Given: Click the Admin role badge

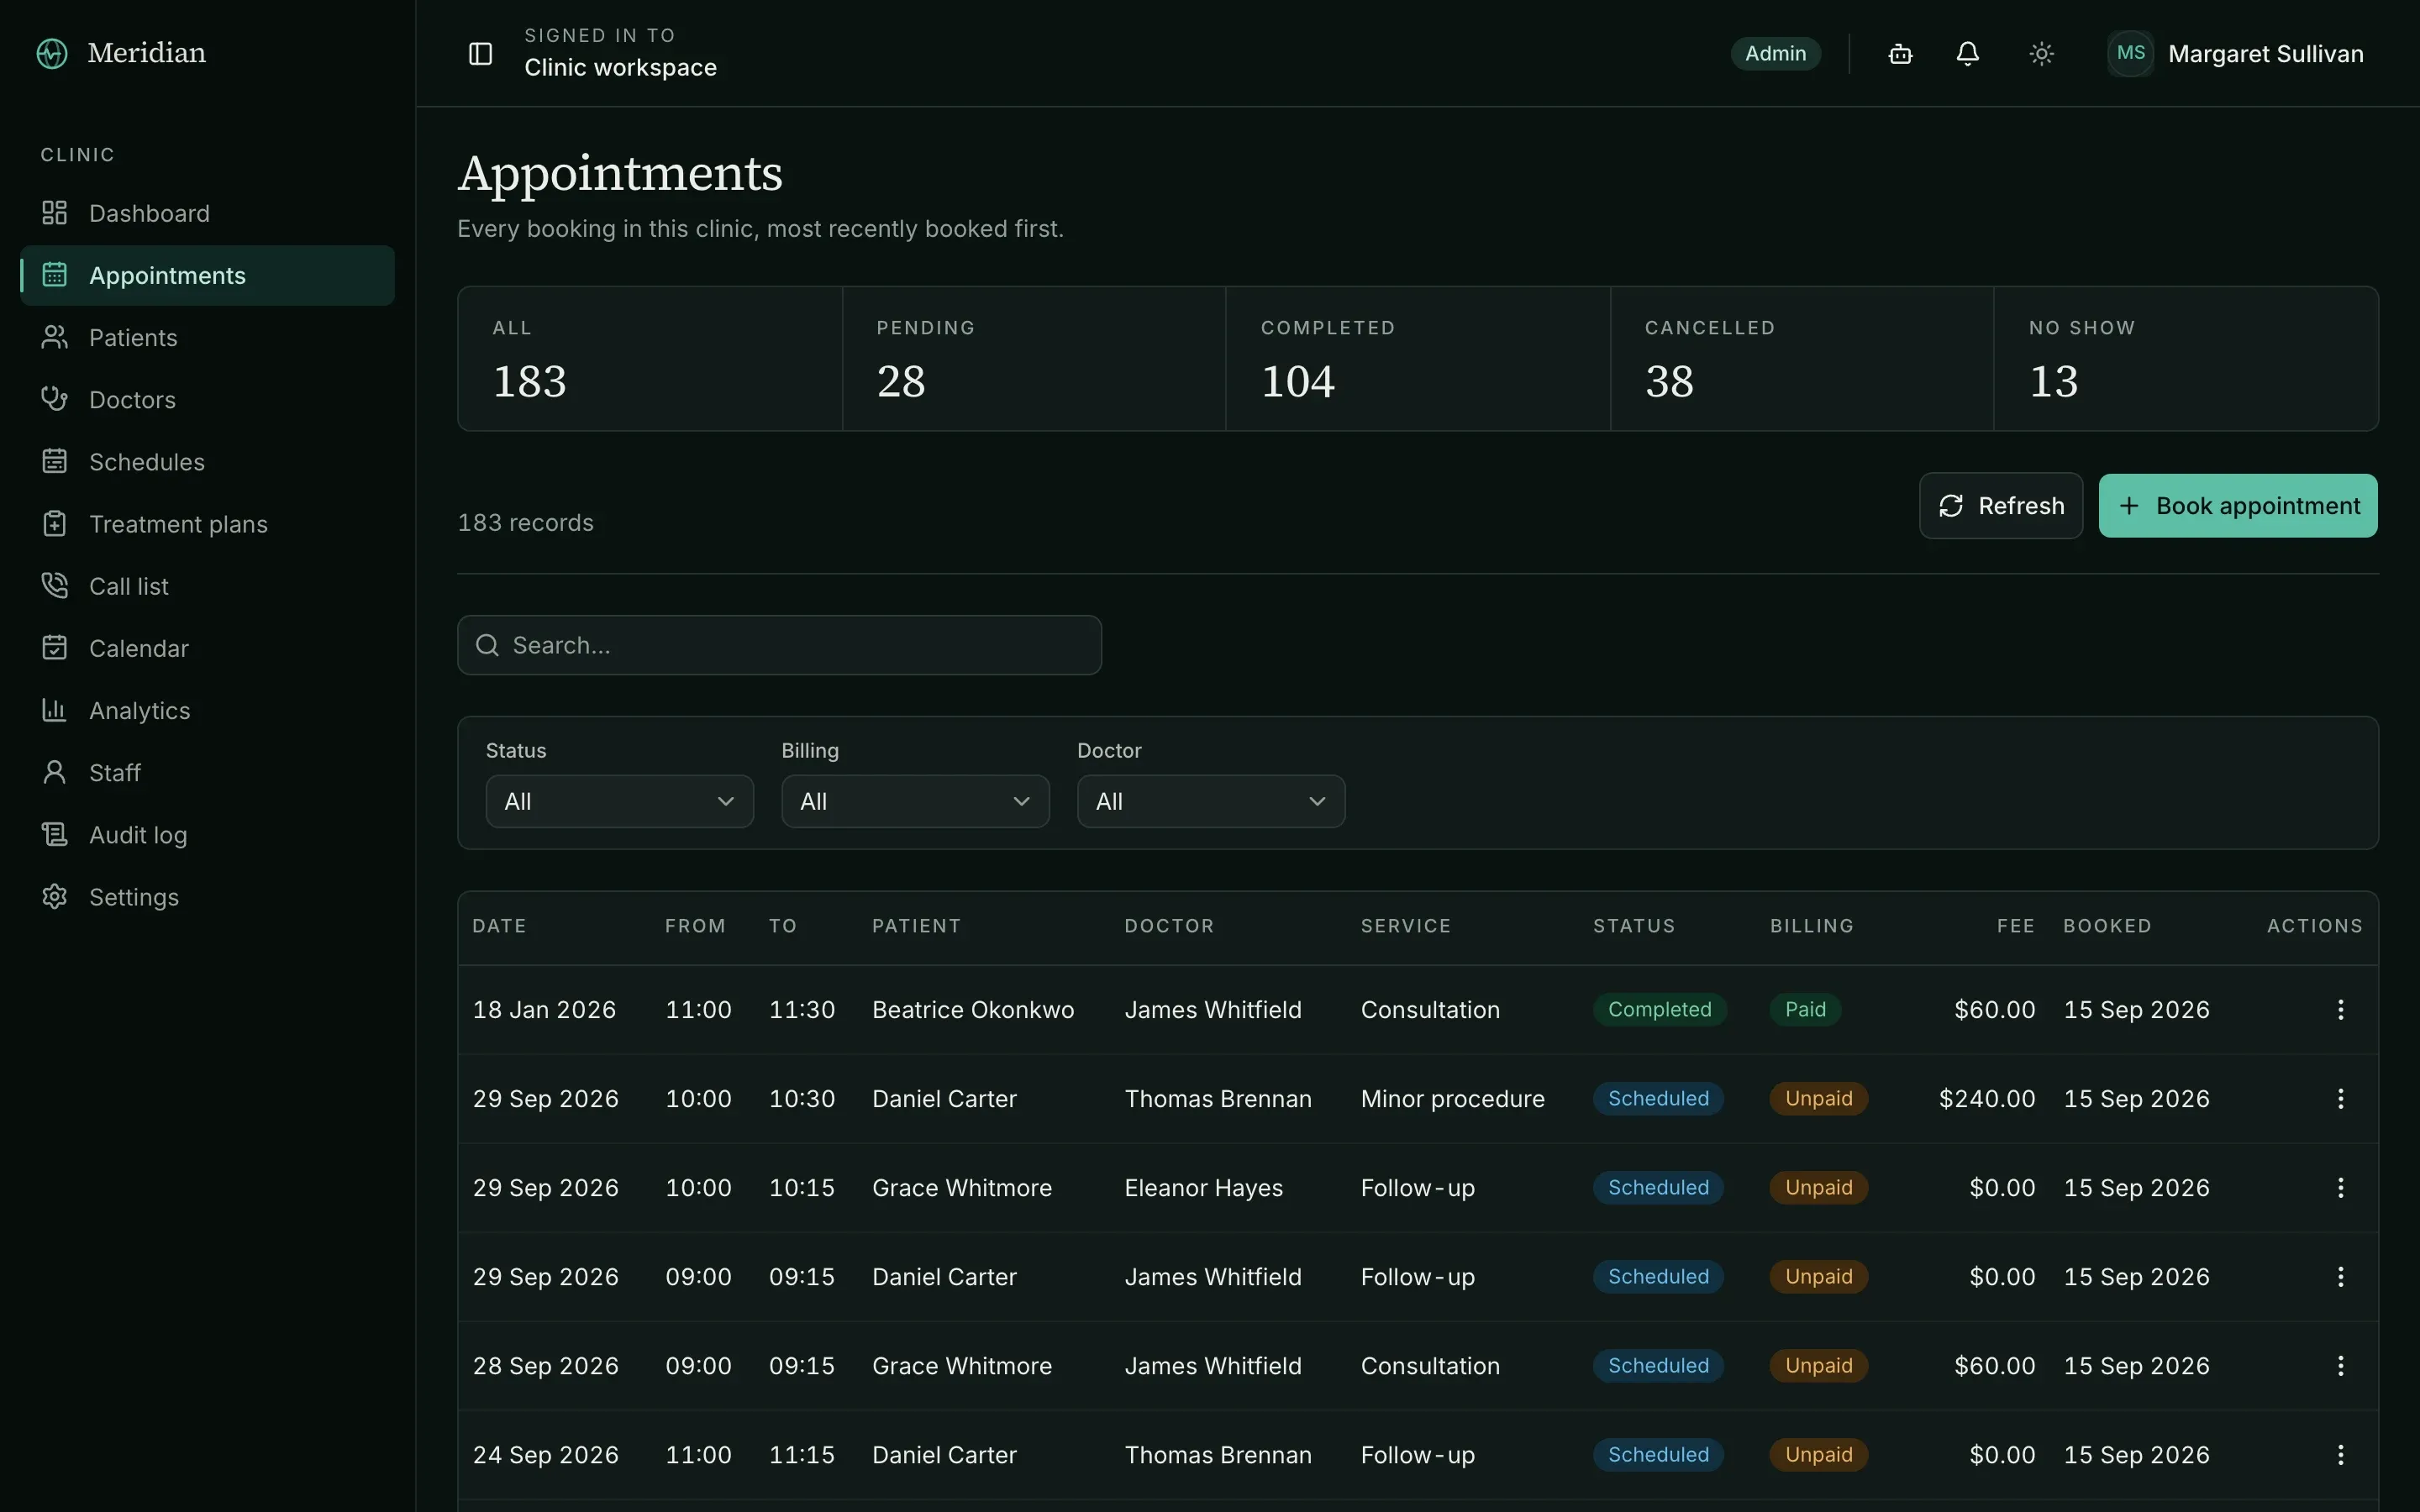Looking at the screenshot, I should [1775, 53].
